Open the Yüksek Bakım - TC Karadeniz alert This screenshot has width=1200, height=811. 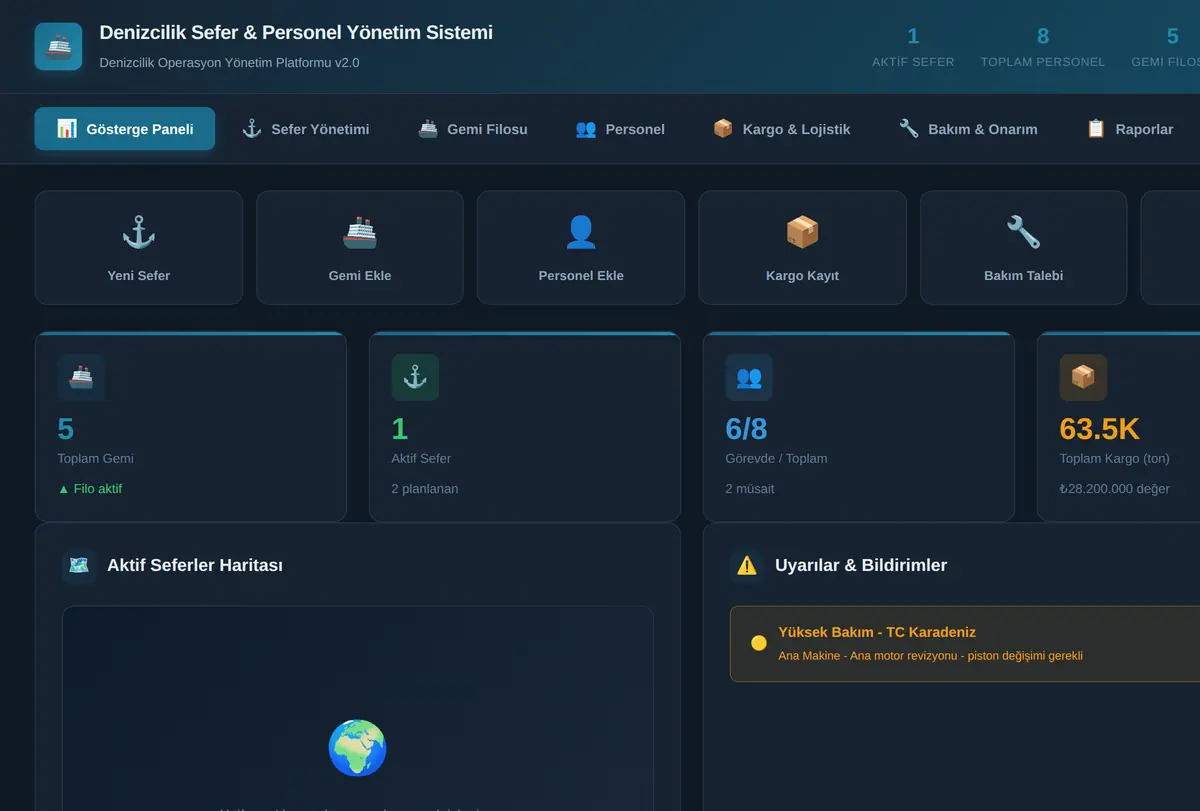pos(965,644)
